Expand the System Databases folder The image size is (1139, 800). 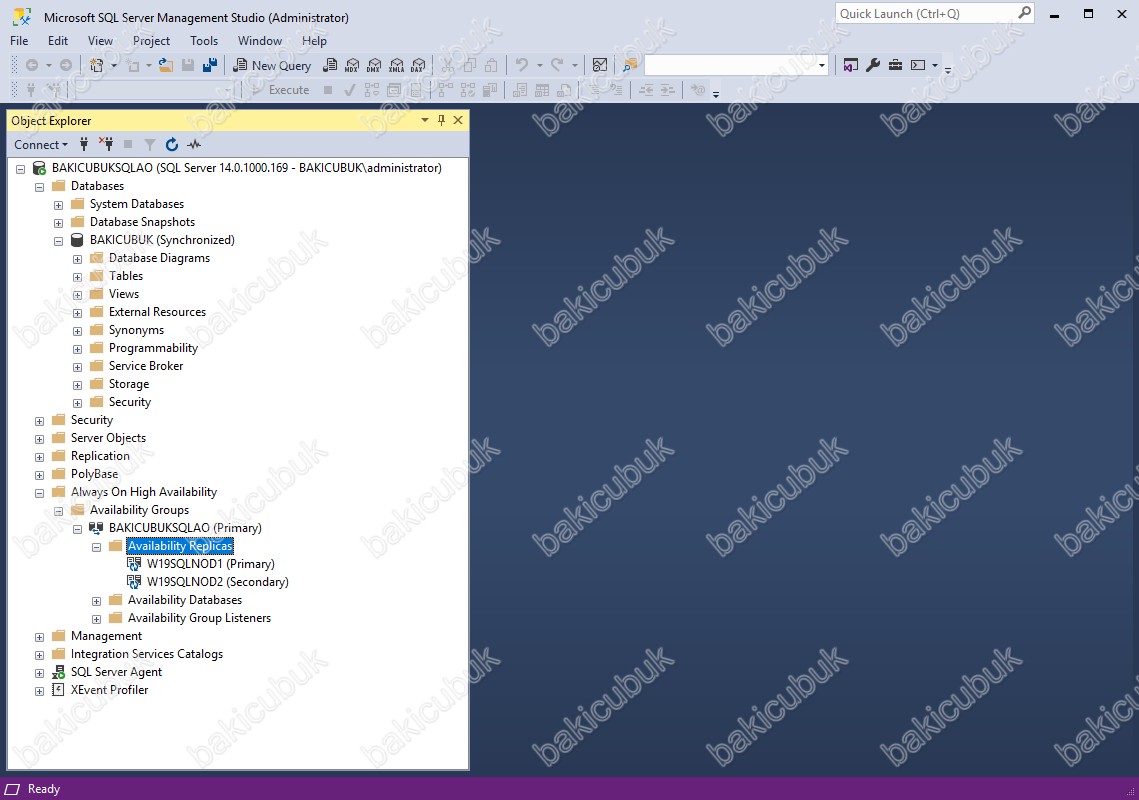click(58, 205)
